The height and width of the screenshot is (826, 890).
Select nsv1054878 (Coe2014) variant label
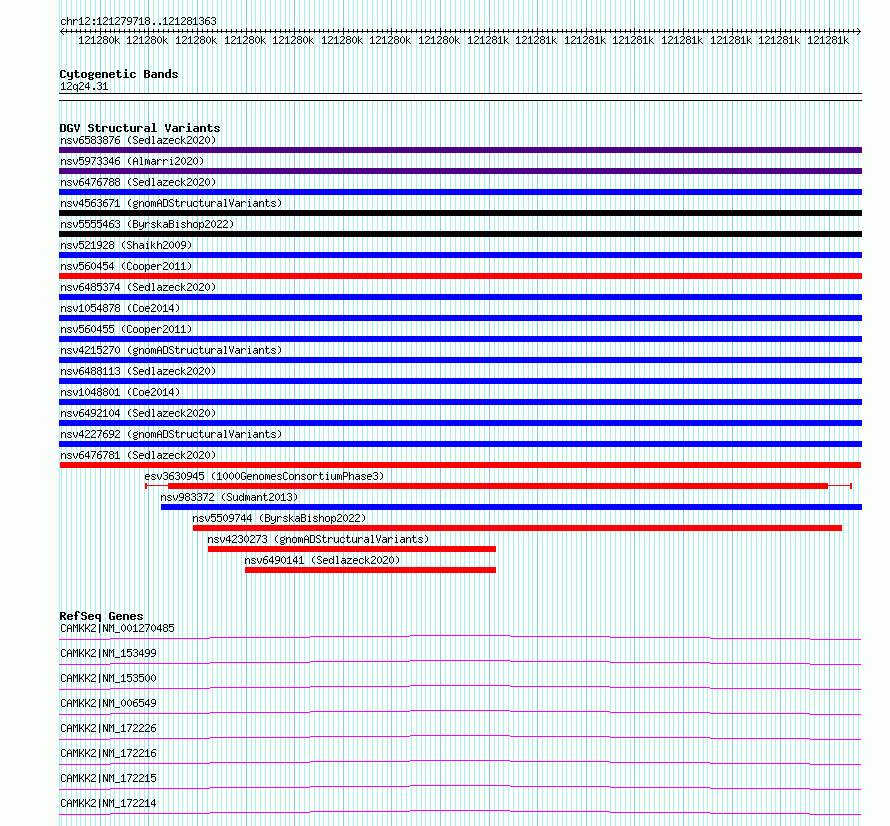pos(120,308)
